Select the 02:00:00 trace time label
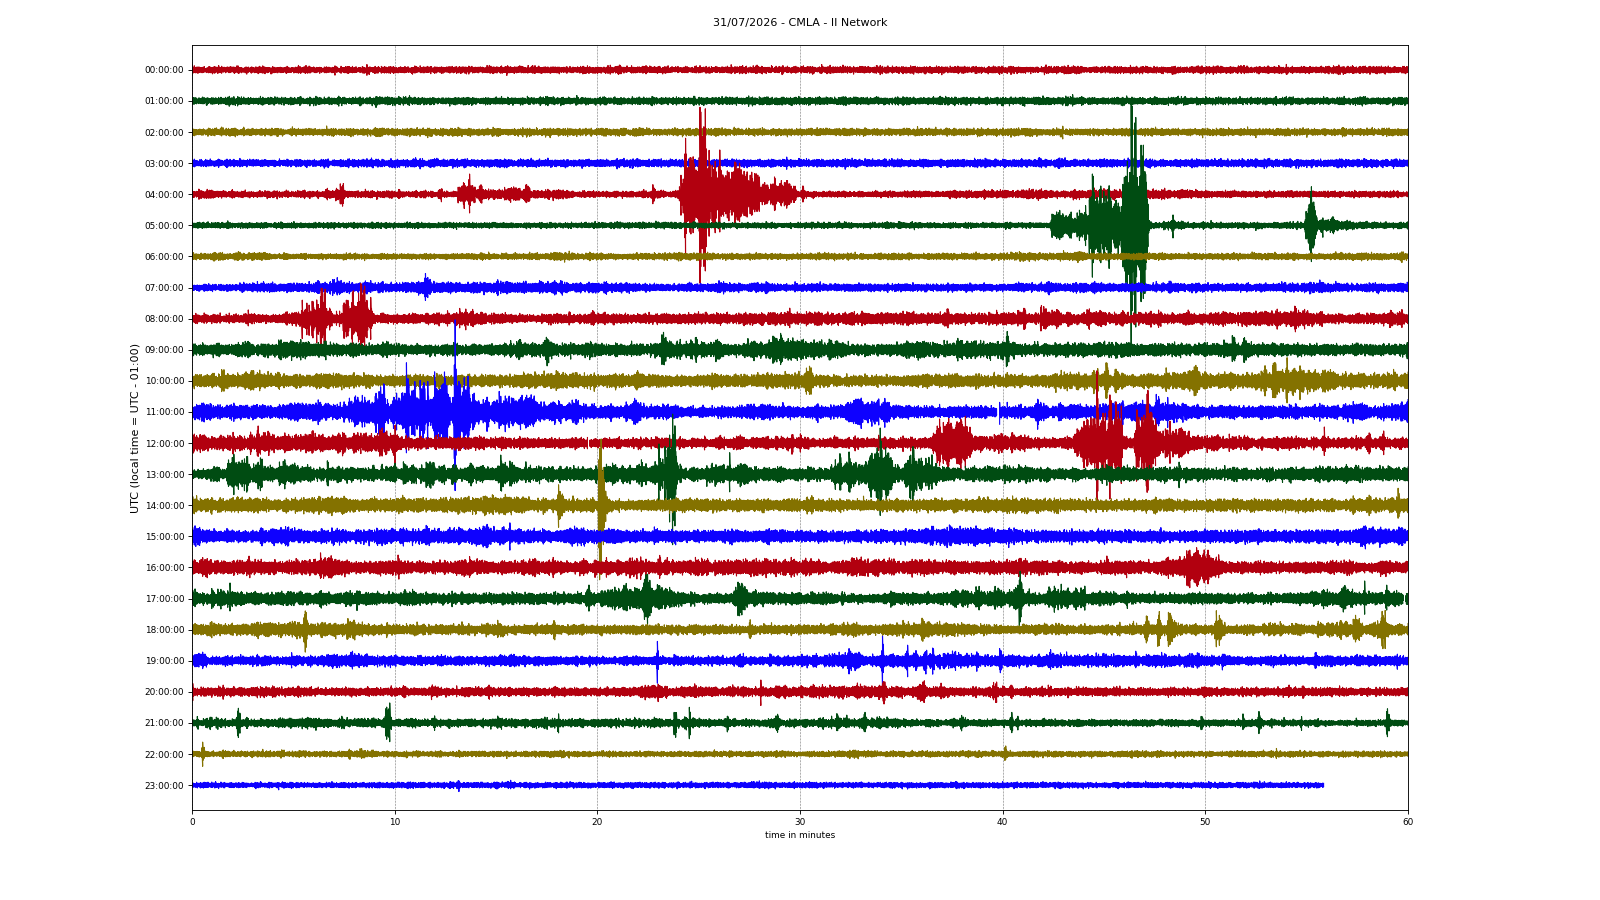1600x900 pixels. click(164, 132)
